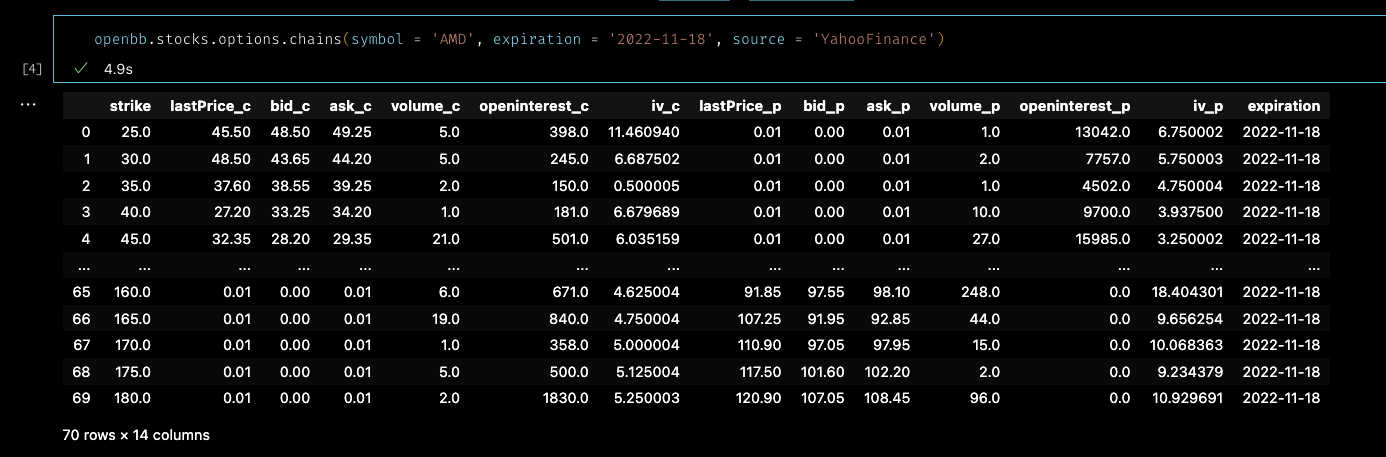Viewport: 1386px width, 457px height.
Task: Click the 1830.0 openinterest_c cell
Action: tap(565, 399)
